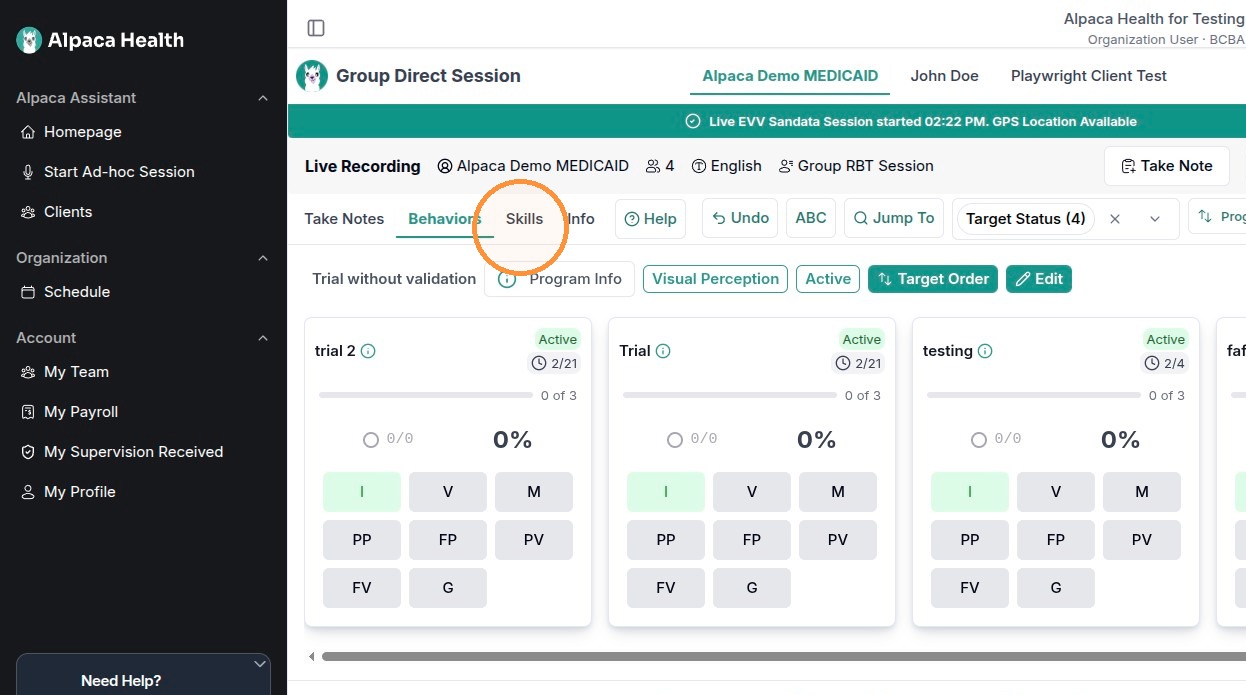Select the John Doe client tab

pyautogui.click(x=944, y=76)
